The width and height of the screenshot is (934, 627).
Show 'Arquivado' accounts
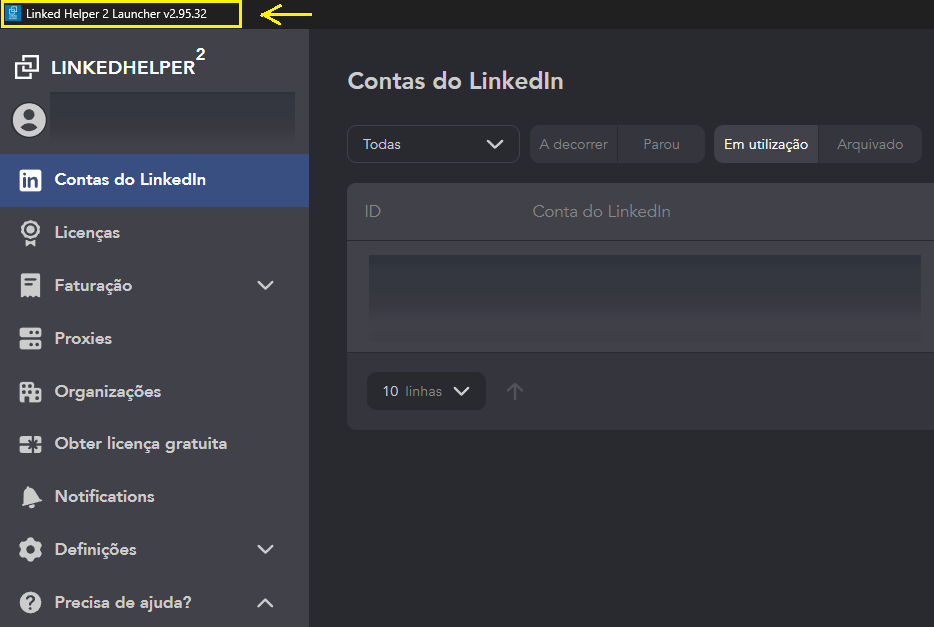coord(870,144)
